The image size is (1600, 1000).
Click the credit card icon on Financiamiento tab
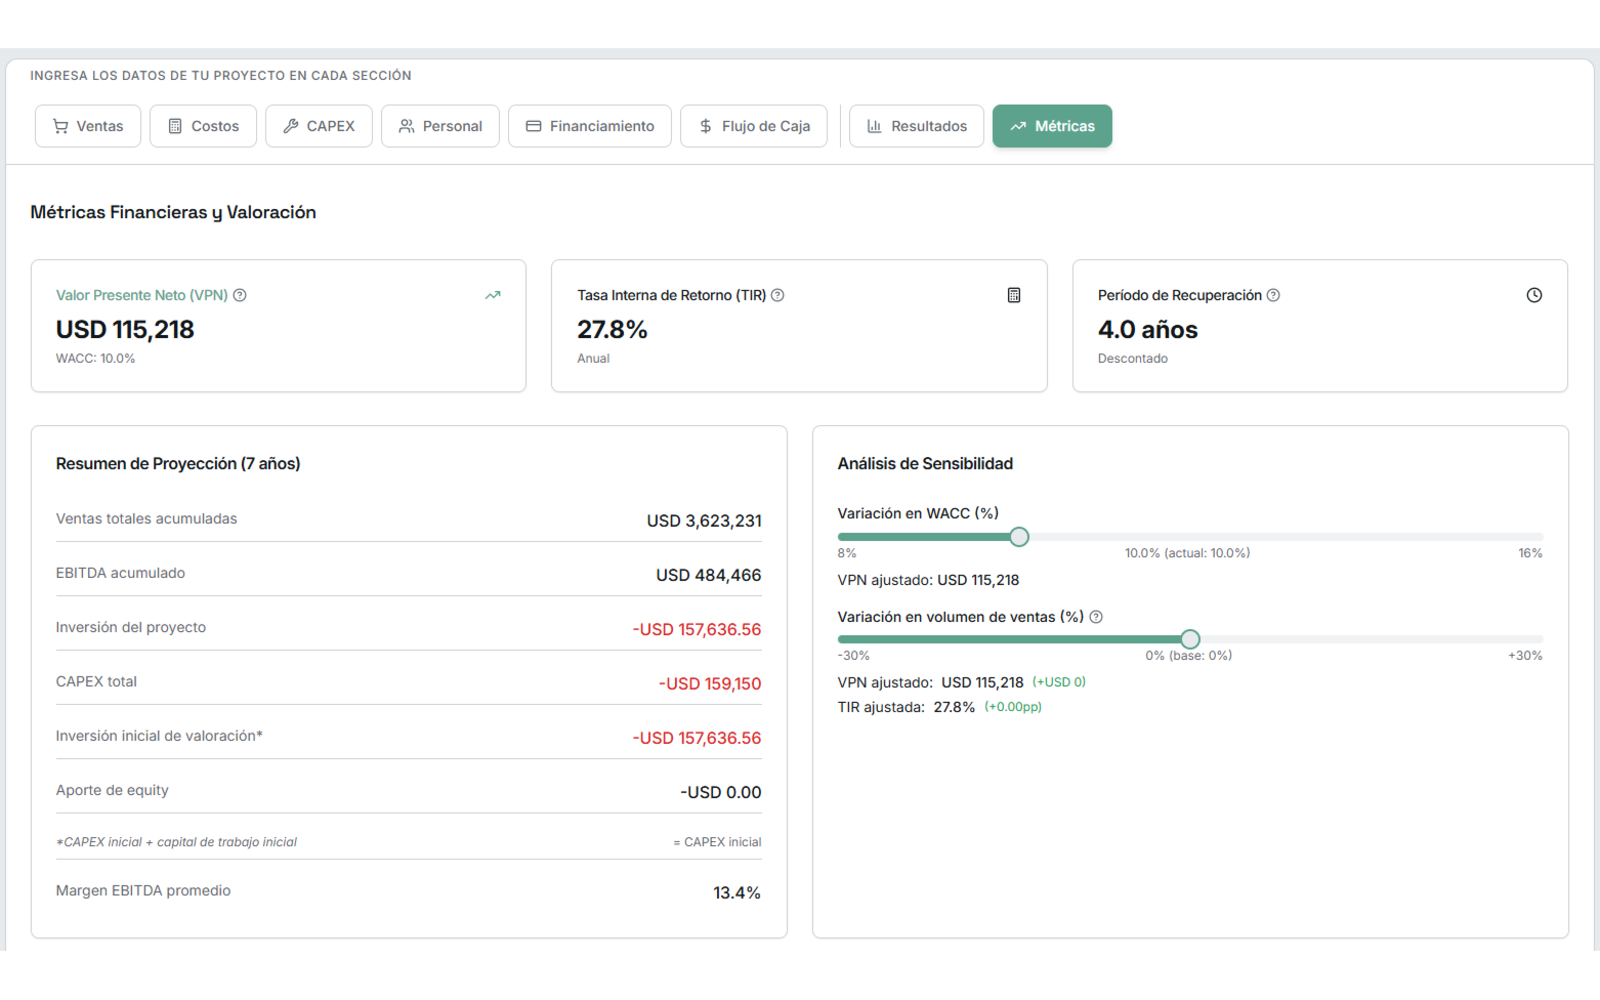point(534,126)
